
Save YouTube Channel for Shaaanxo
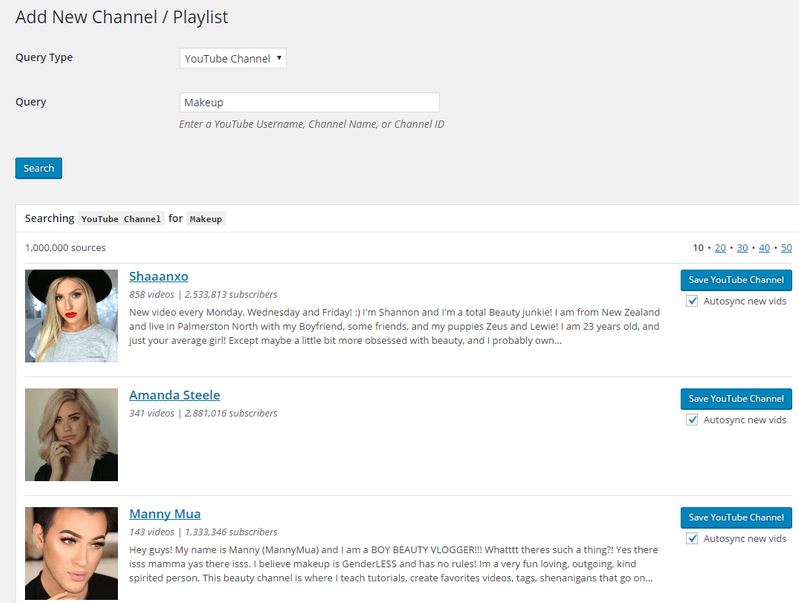[736, 280]
